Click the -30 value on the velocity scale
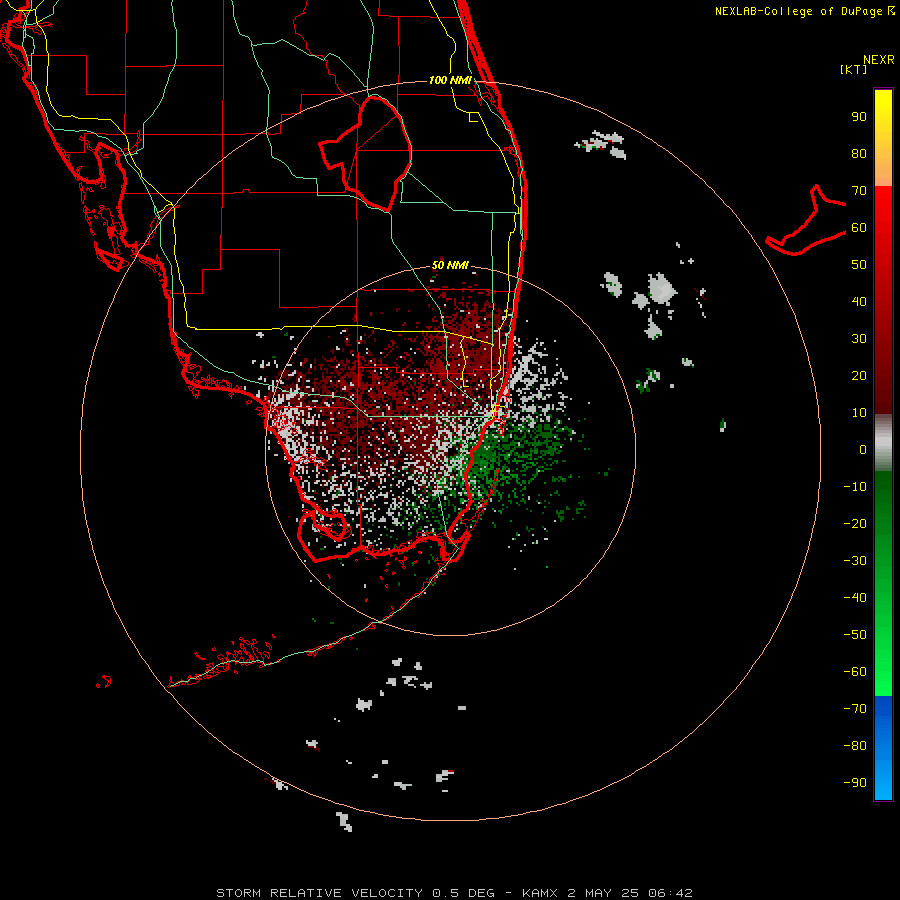 click(855, 561)
